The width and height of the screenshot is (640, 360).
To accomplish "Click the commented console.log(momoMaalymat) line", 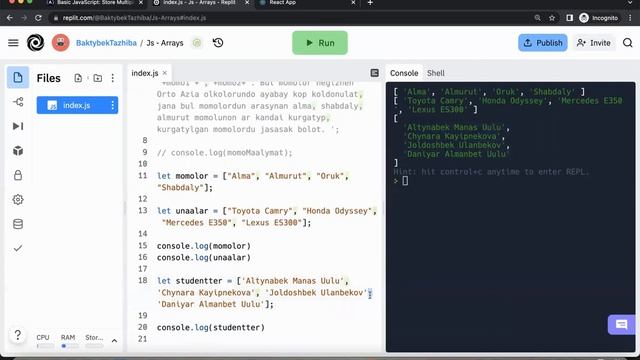I will (x=224, y=153).
